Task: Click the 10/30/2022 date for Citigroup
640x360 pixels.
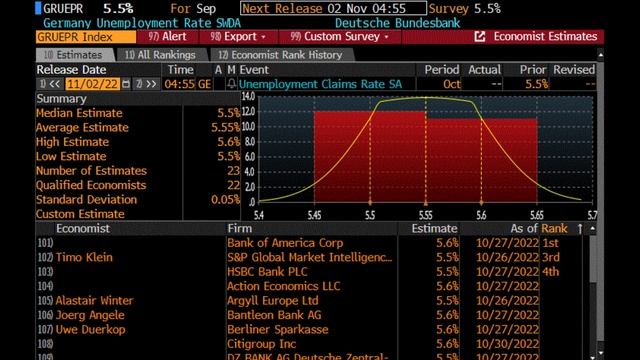Action: 507,344
